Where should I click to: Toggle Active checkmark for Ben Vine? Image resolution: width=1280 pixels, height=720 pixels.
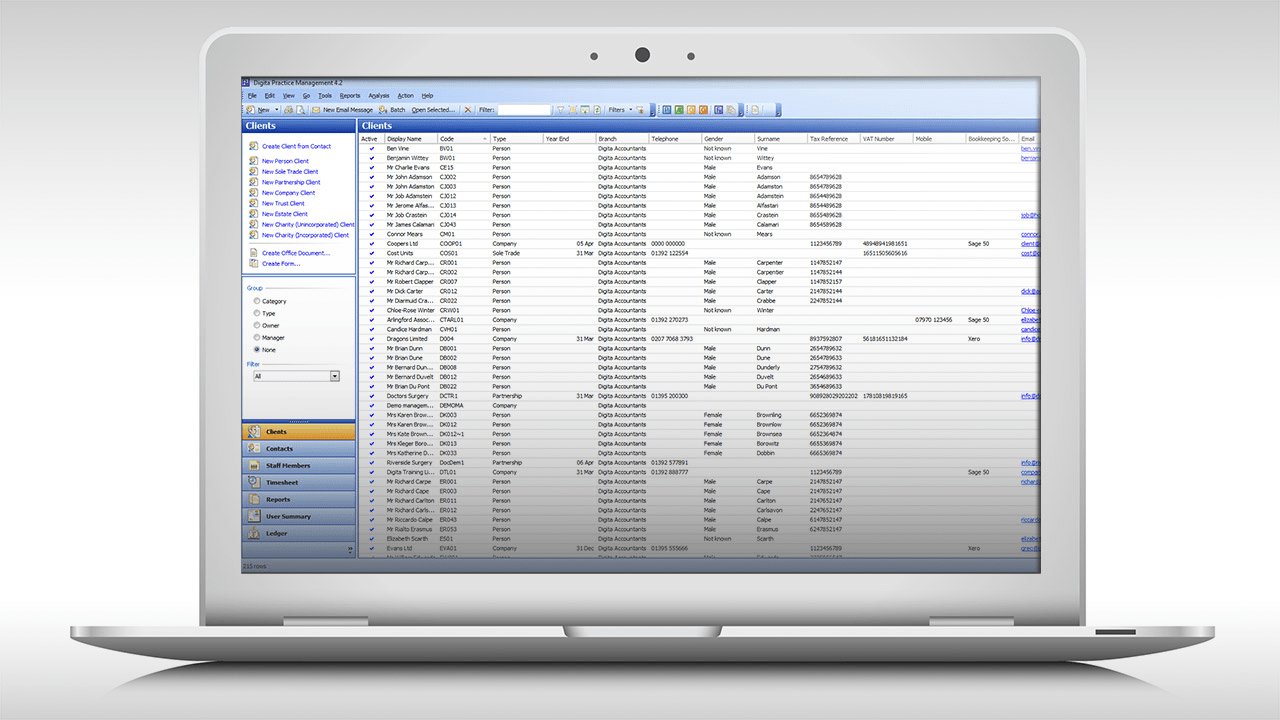[371, 148]
